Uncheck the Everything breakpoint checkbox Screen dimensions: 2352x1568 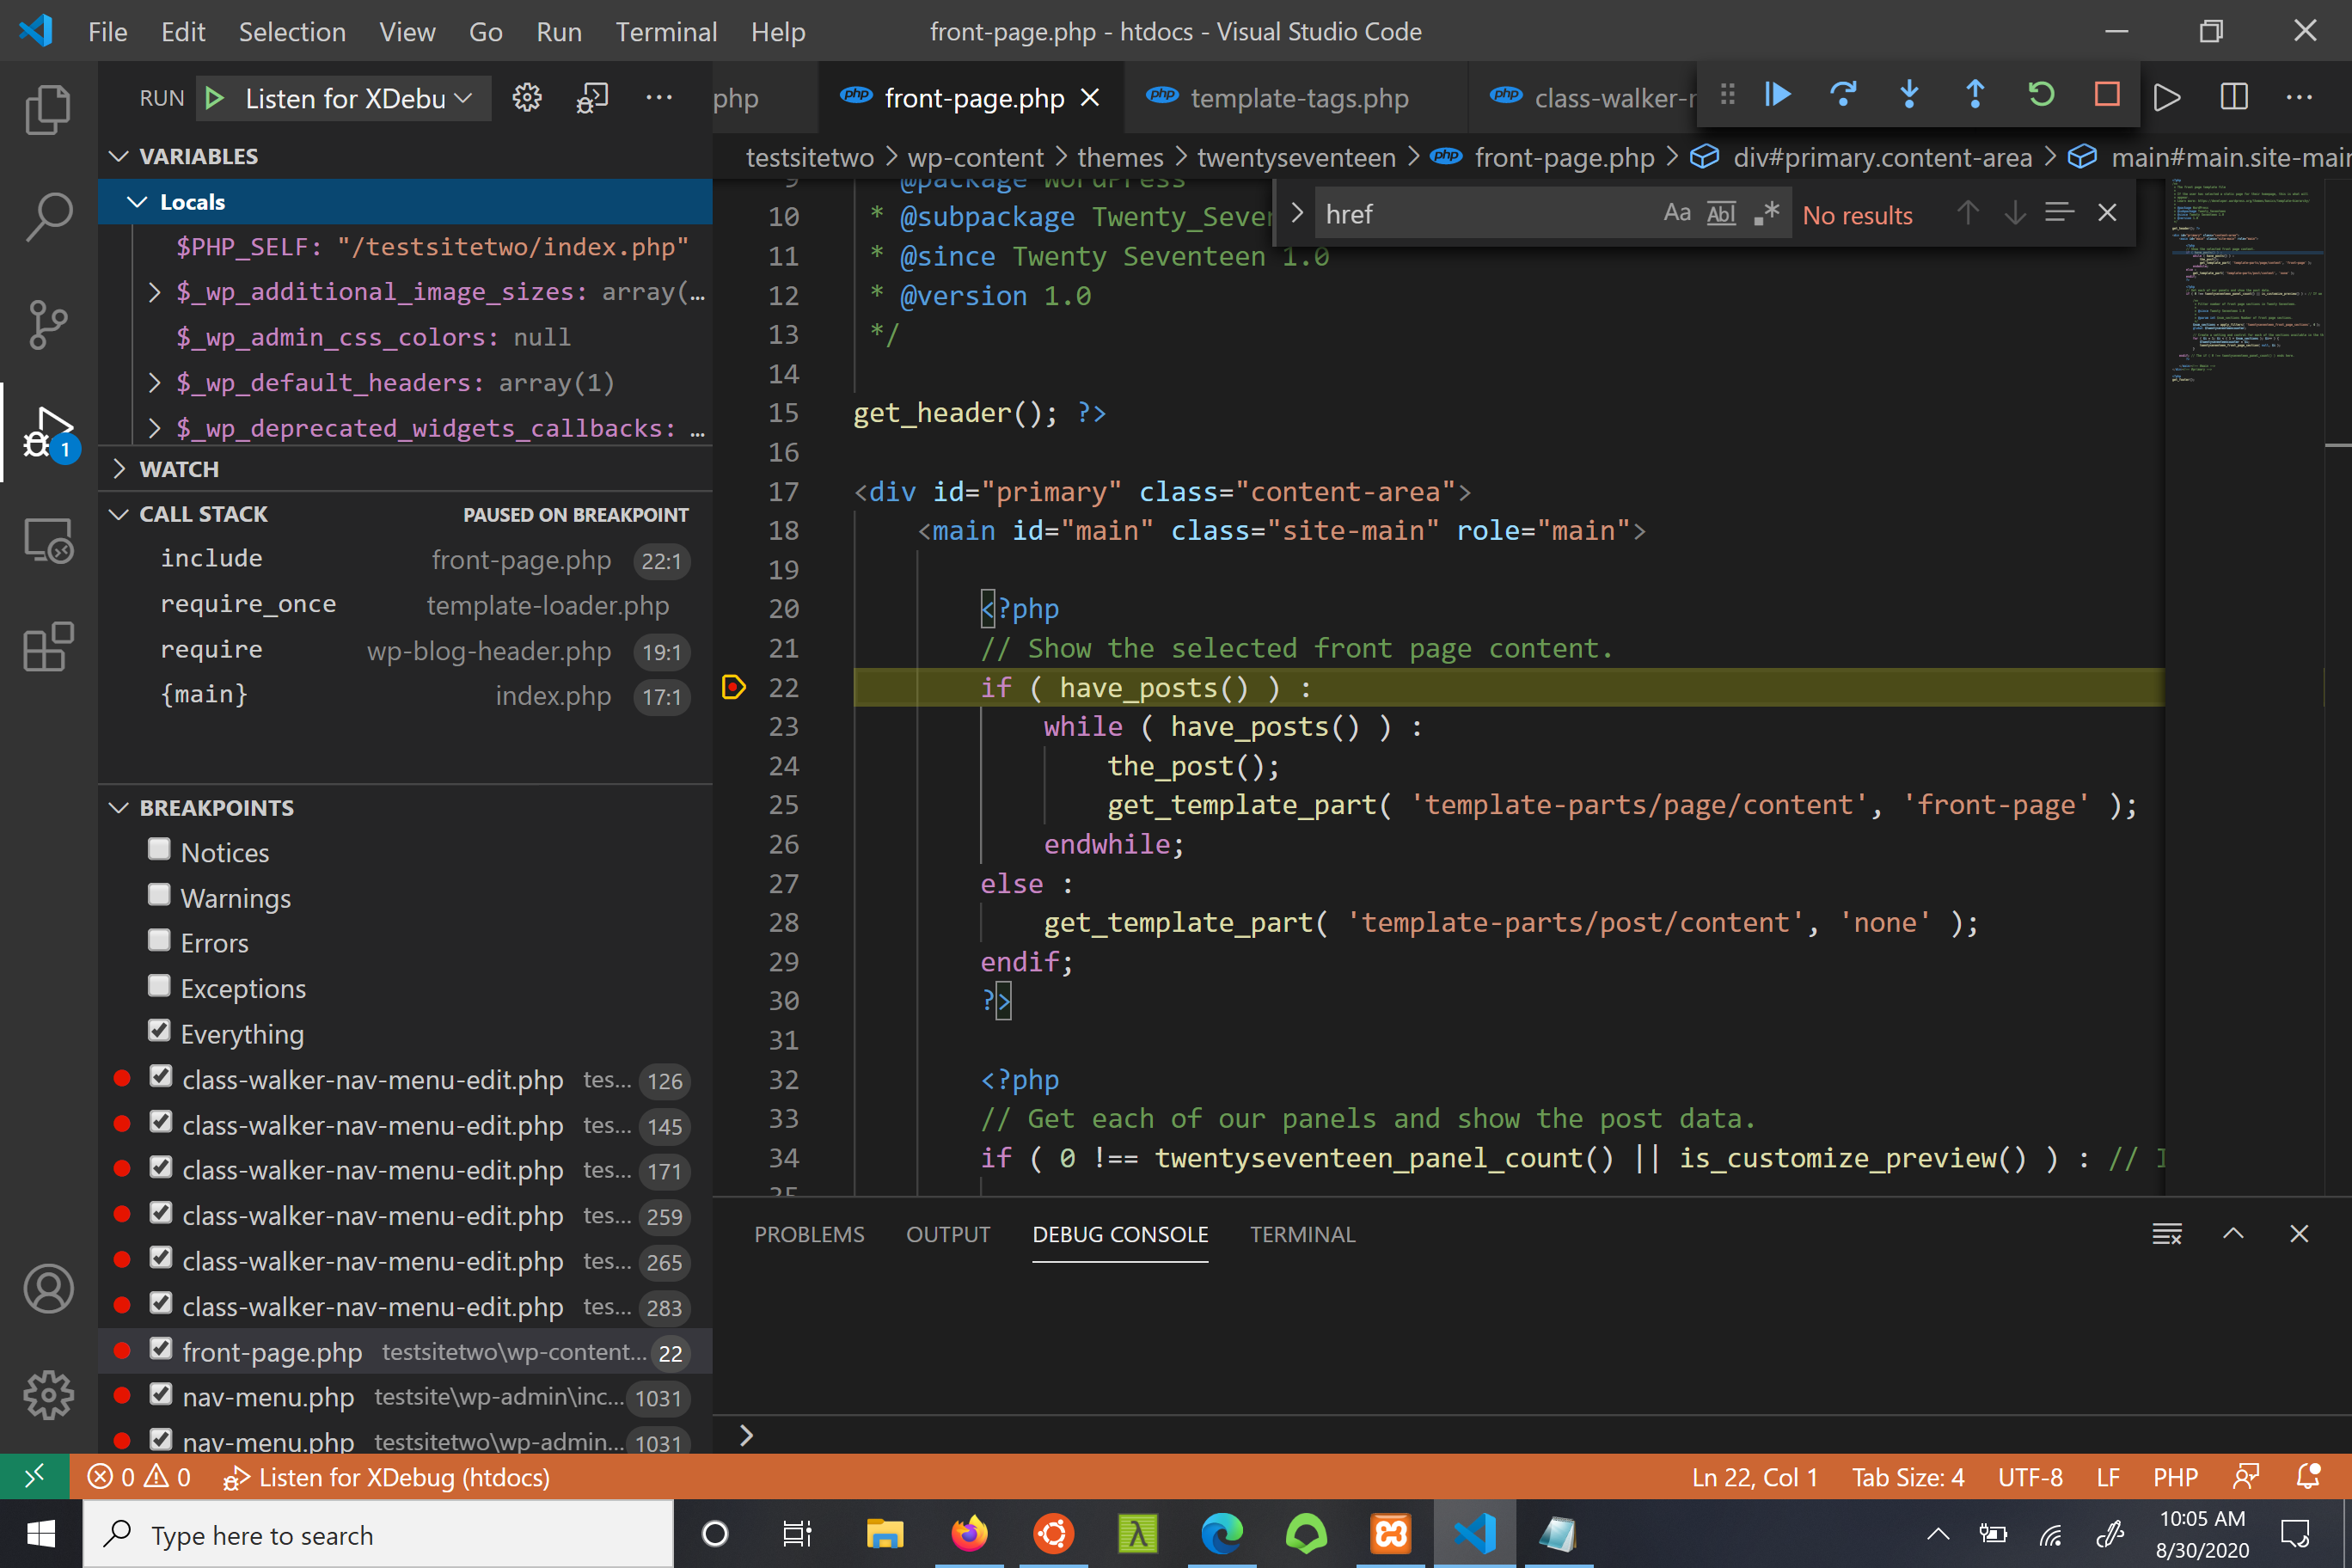point(159,1031)
